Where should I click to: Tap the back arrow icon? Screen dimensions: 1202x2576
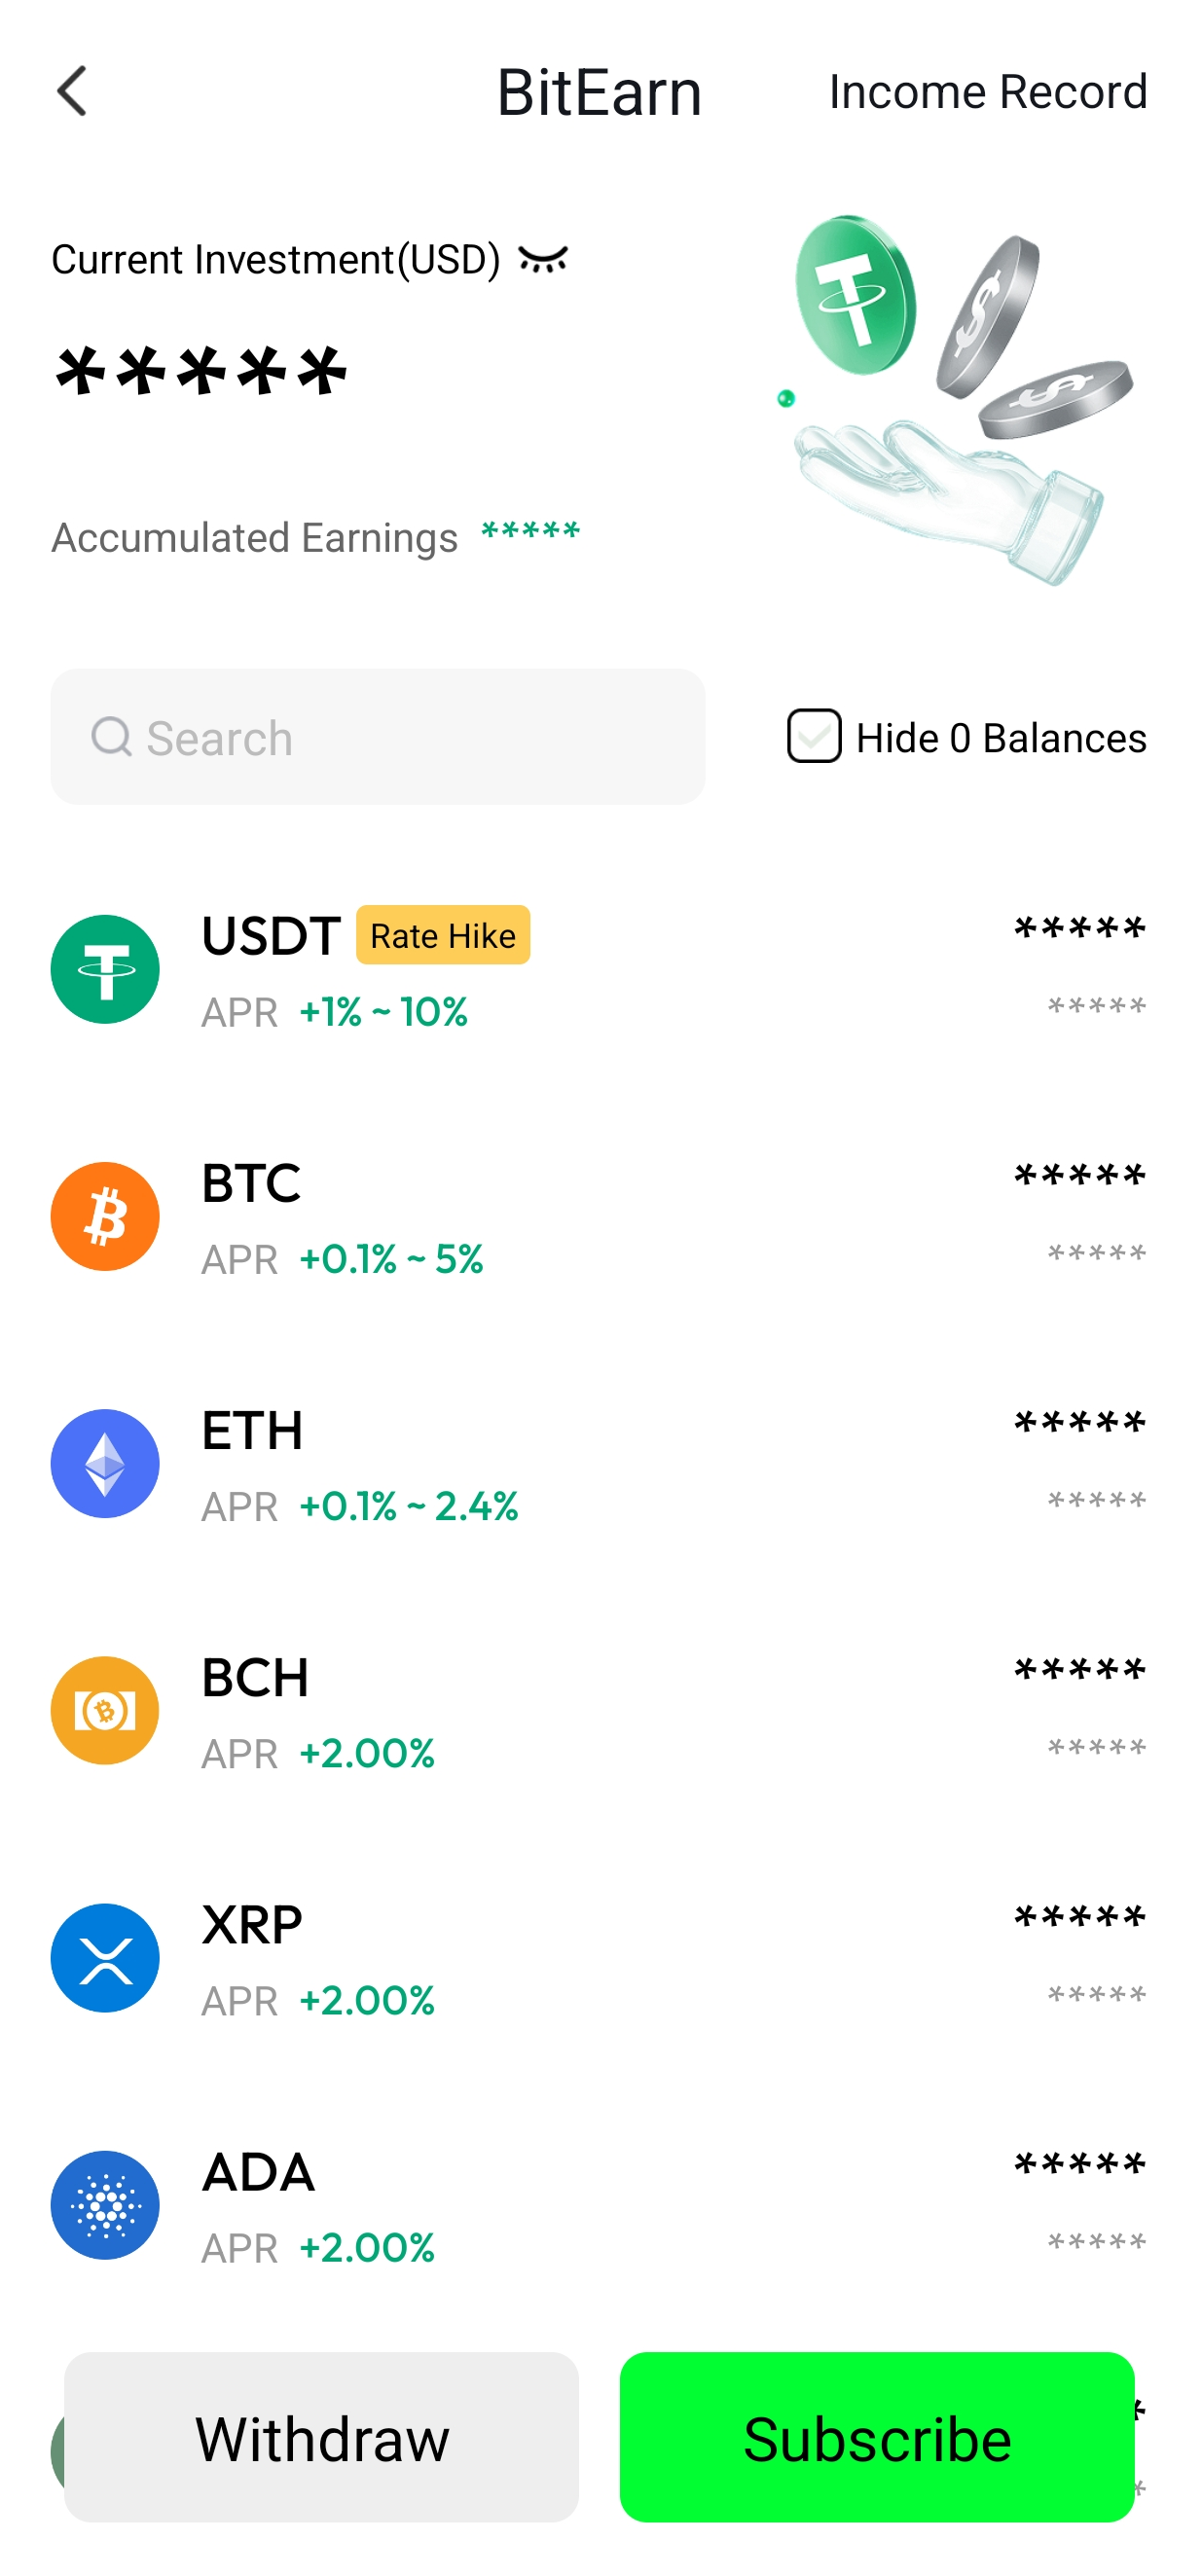click(x=72, y=92)
